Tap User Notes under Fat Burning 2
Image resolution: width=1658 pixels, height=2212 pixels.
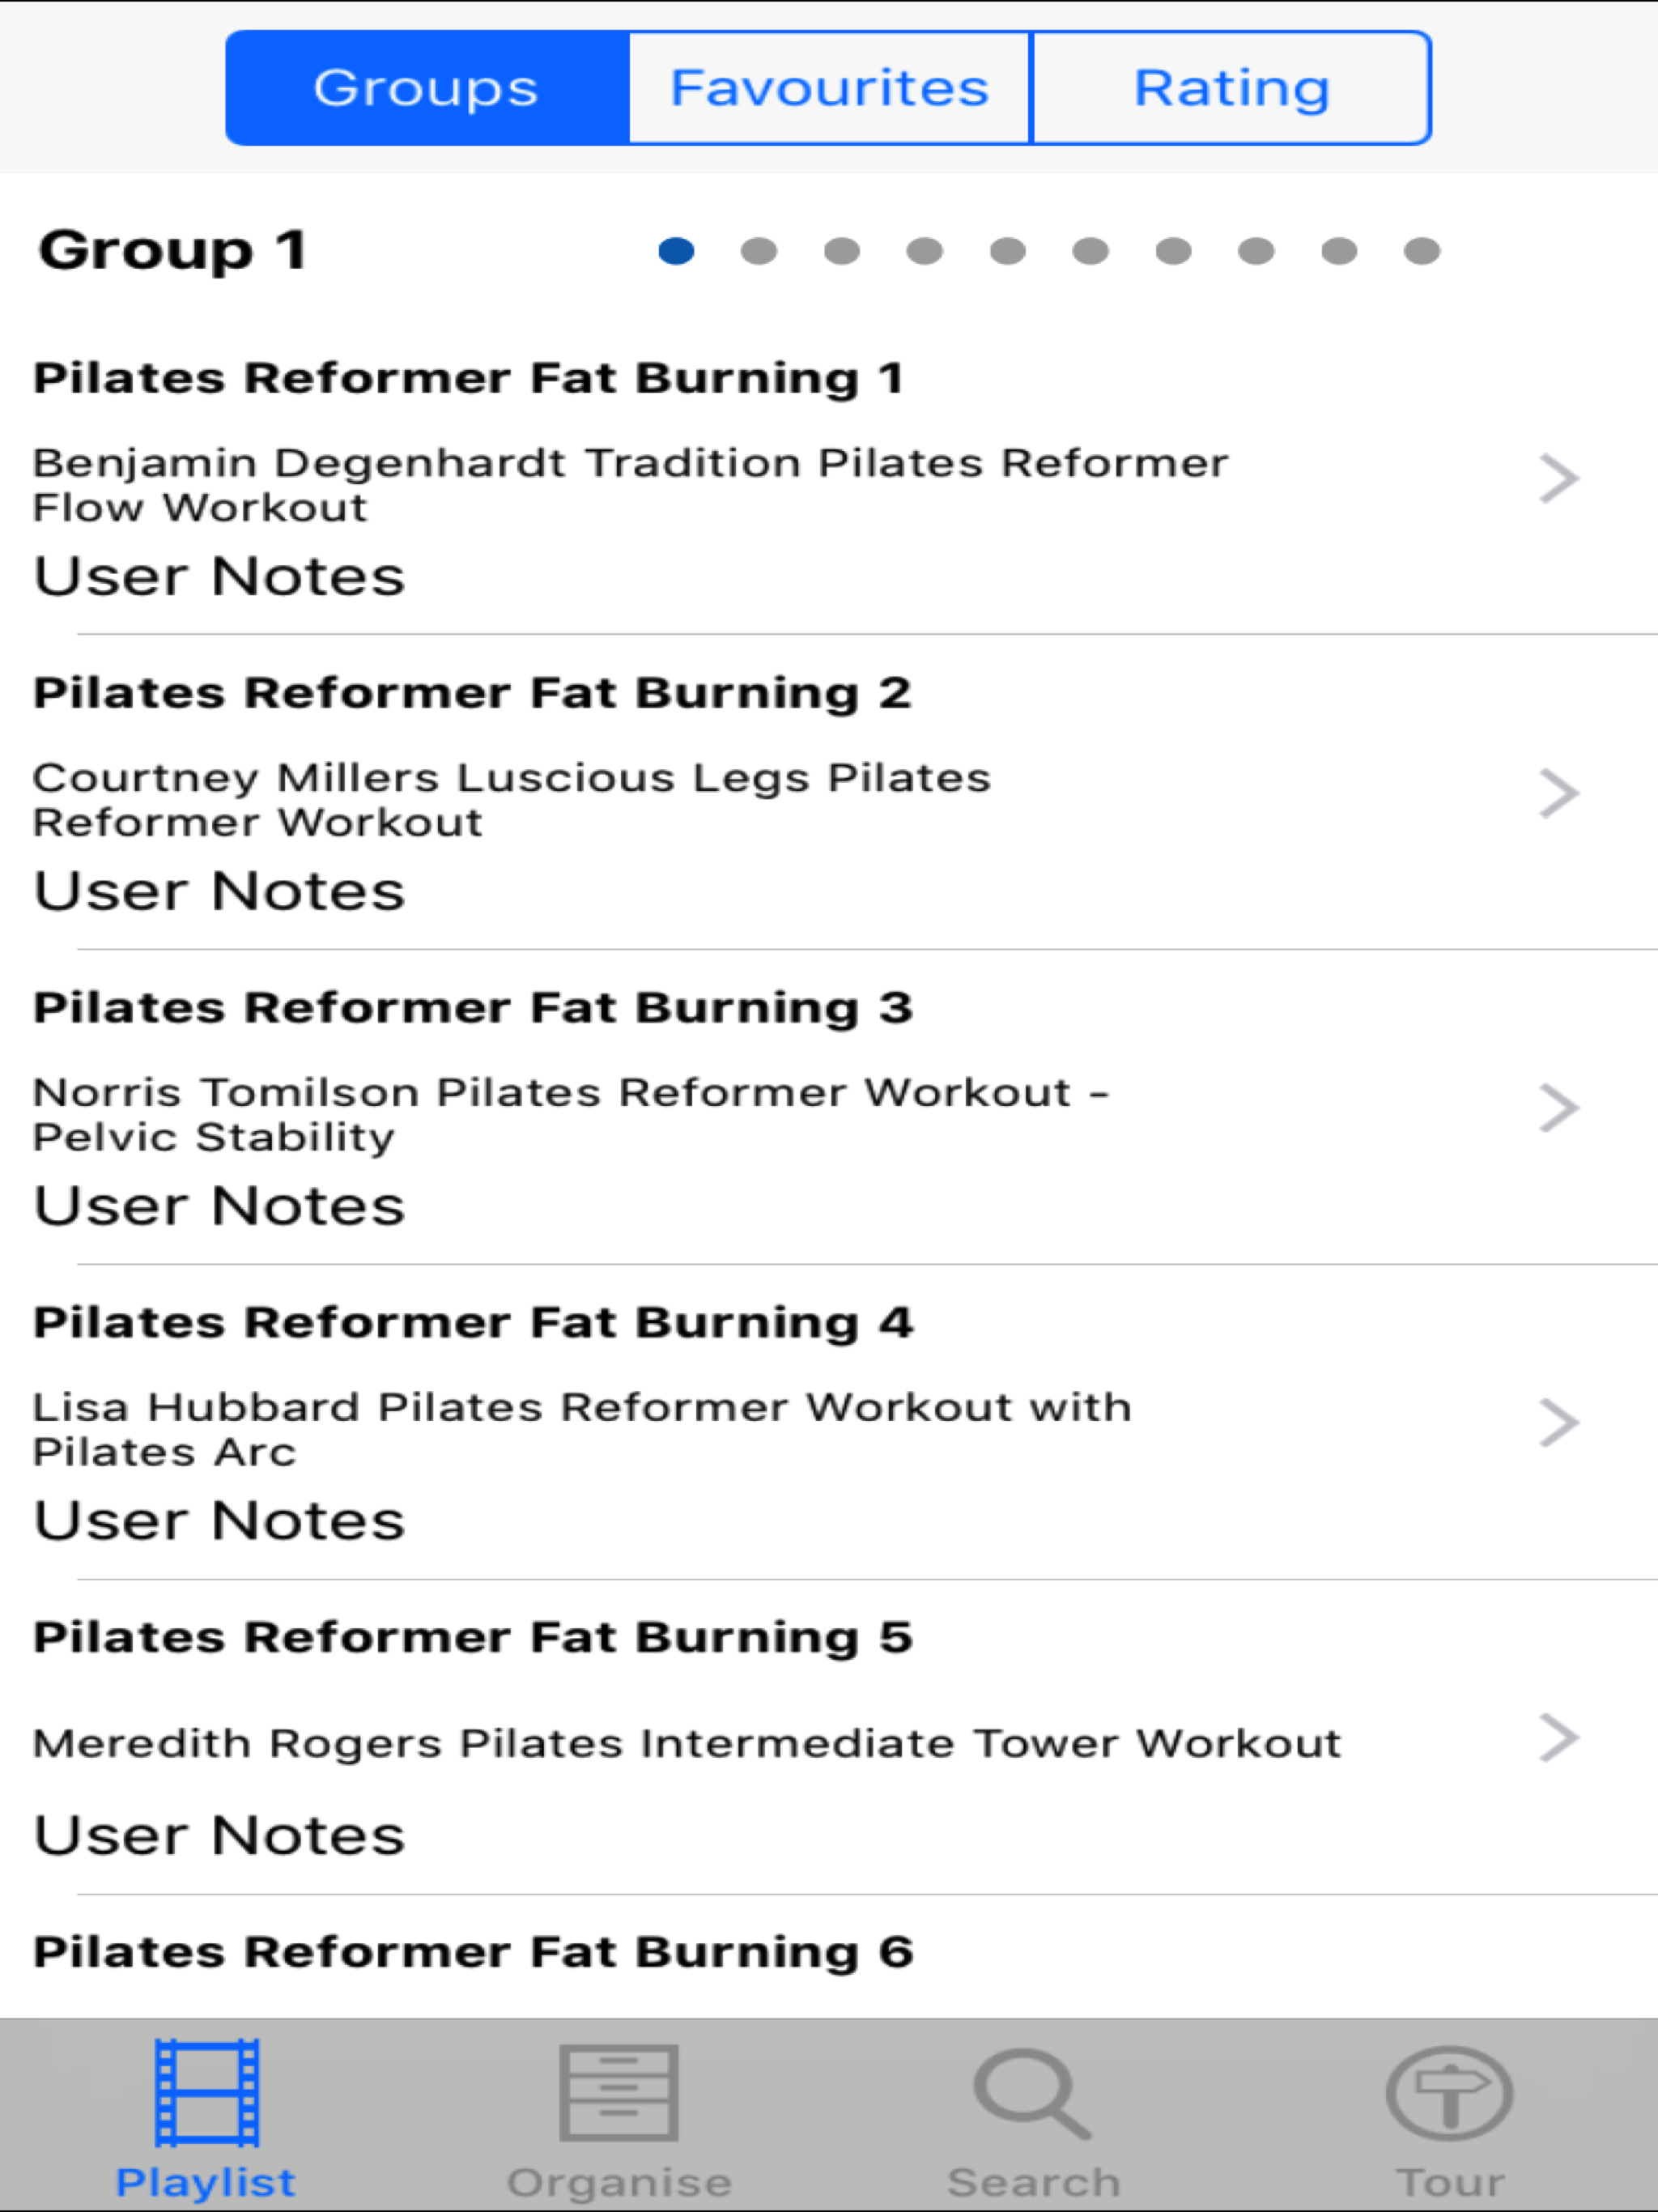coord(219,891)
